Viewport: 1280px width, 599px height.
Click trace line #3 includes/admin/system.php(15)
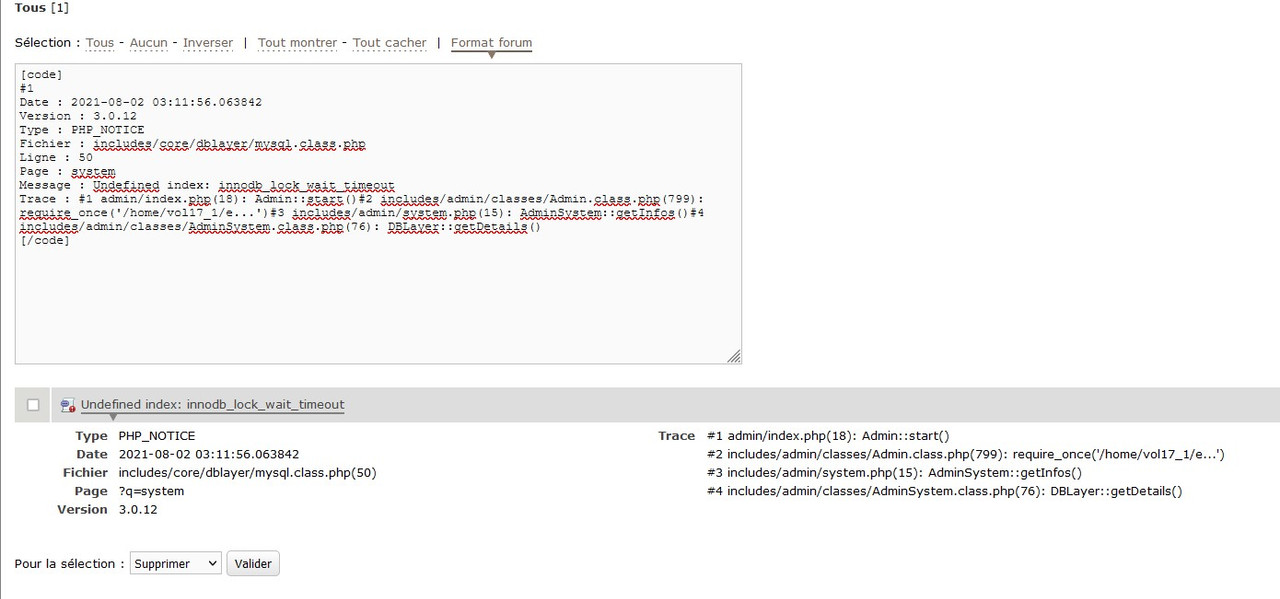(895, 473)
